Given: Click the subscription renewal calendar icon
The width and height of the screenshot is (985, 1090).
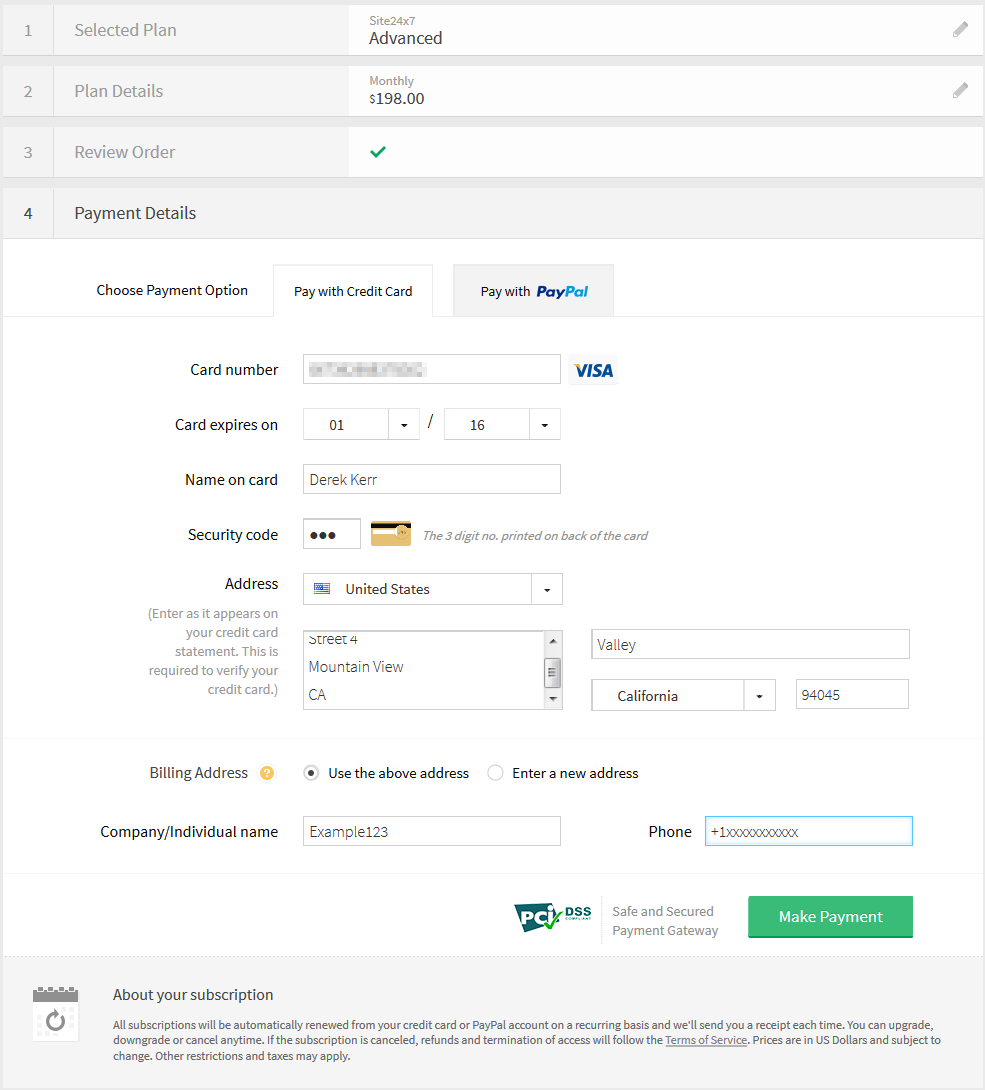Looking at the screenshot, I should click(x=55, y=1013).
